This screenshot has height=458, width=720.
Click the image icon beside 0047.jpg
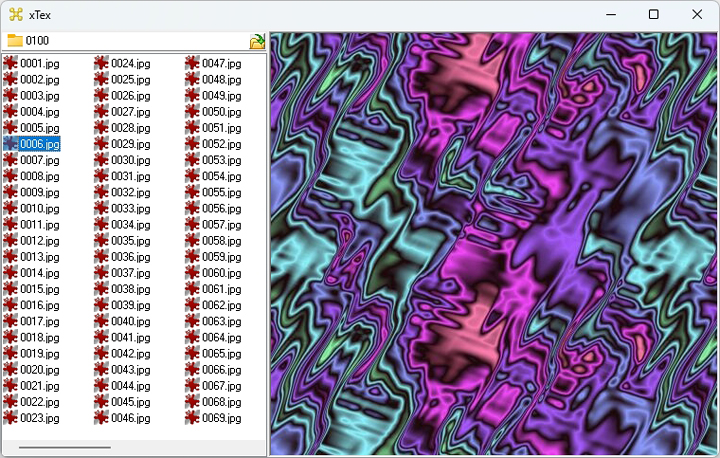point(193,63)
